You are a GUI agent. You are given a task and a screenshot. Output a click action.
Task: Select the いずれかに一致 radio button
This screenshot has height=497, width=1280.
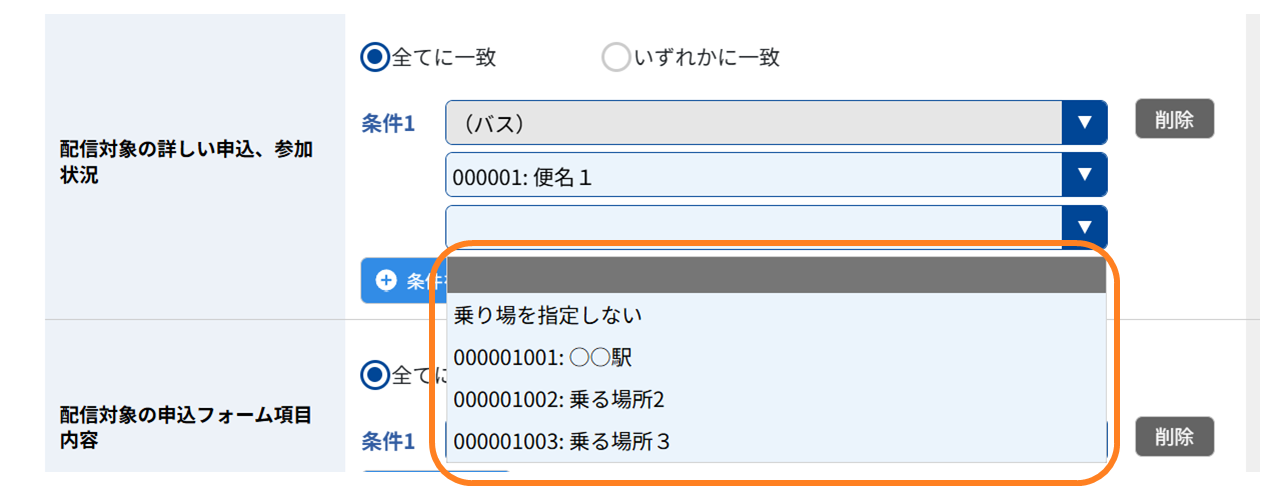pyautogui.click(x=615, y=57)
